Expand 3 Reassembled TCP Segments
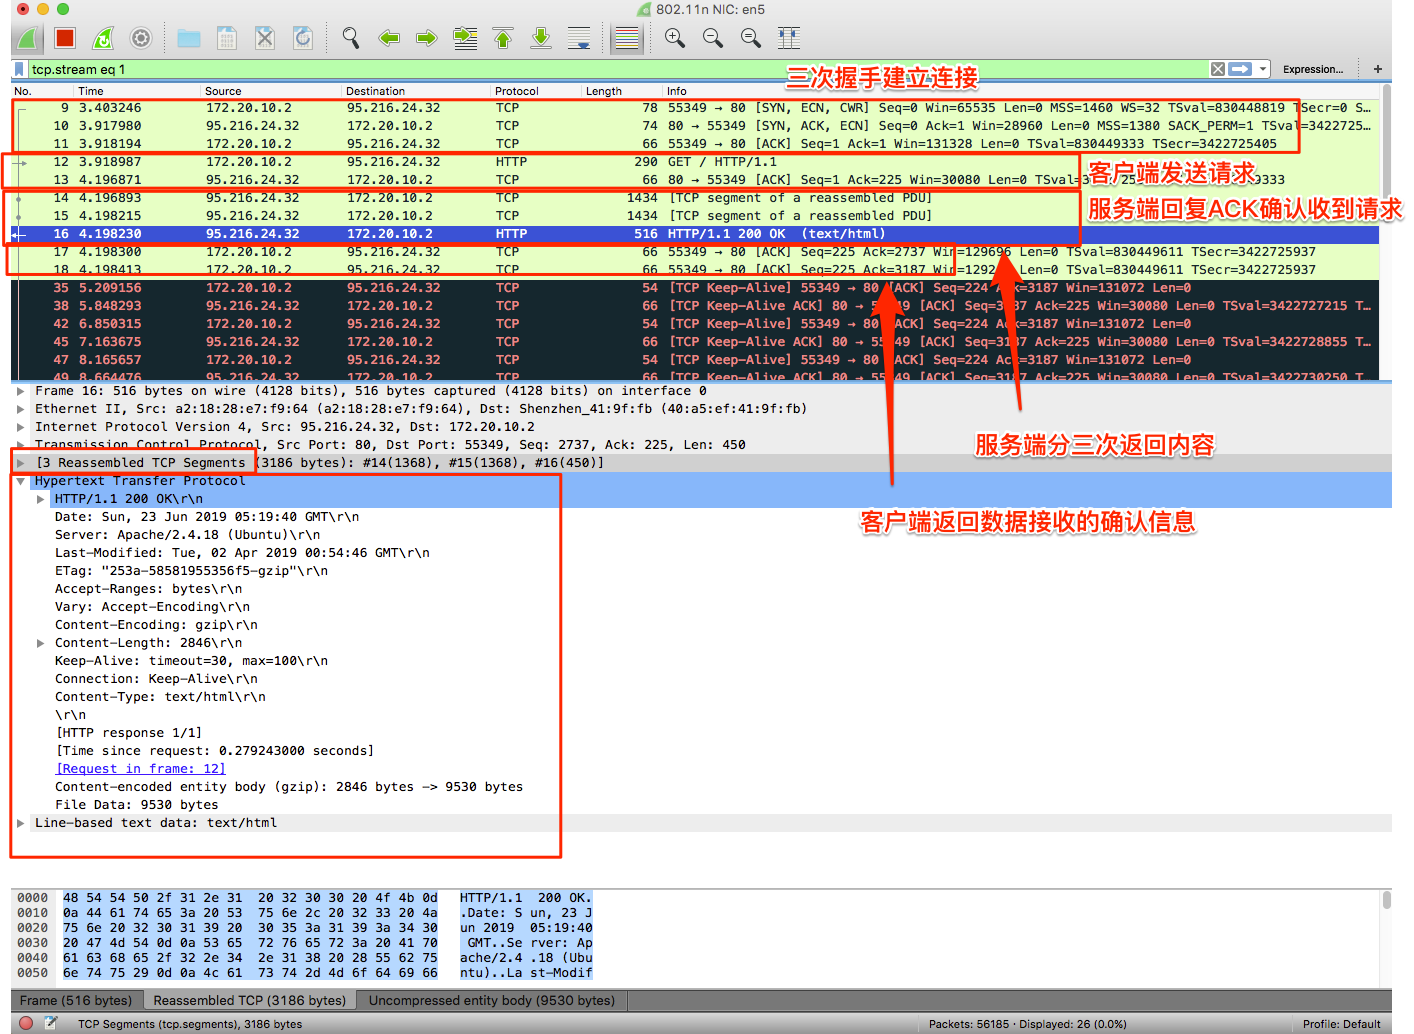The width and height of the screenshot is (1414, 1034). pos(21,463)
